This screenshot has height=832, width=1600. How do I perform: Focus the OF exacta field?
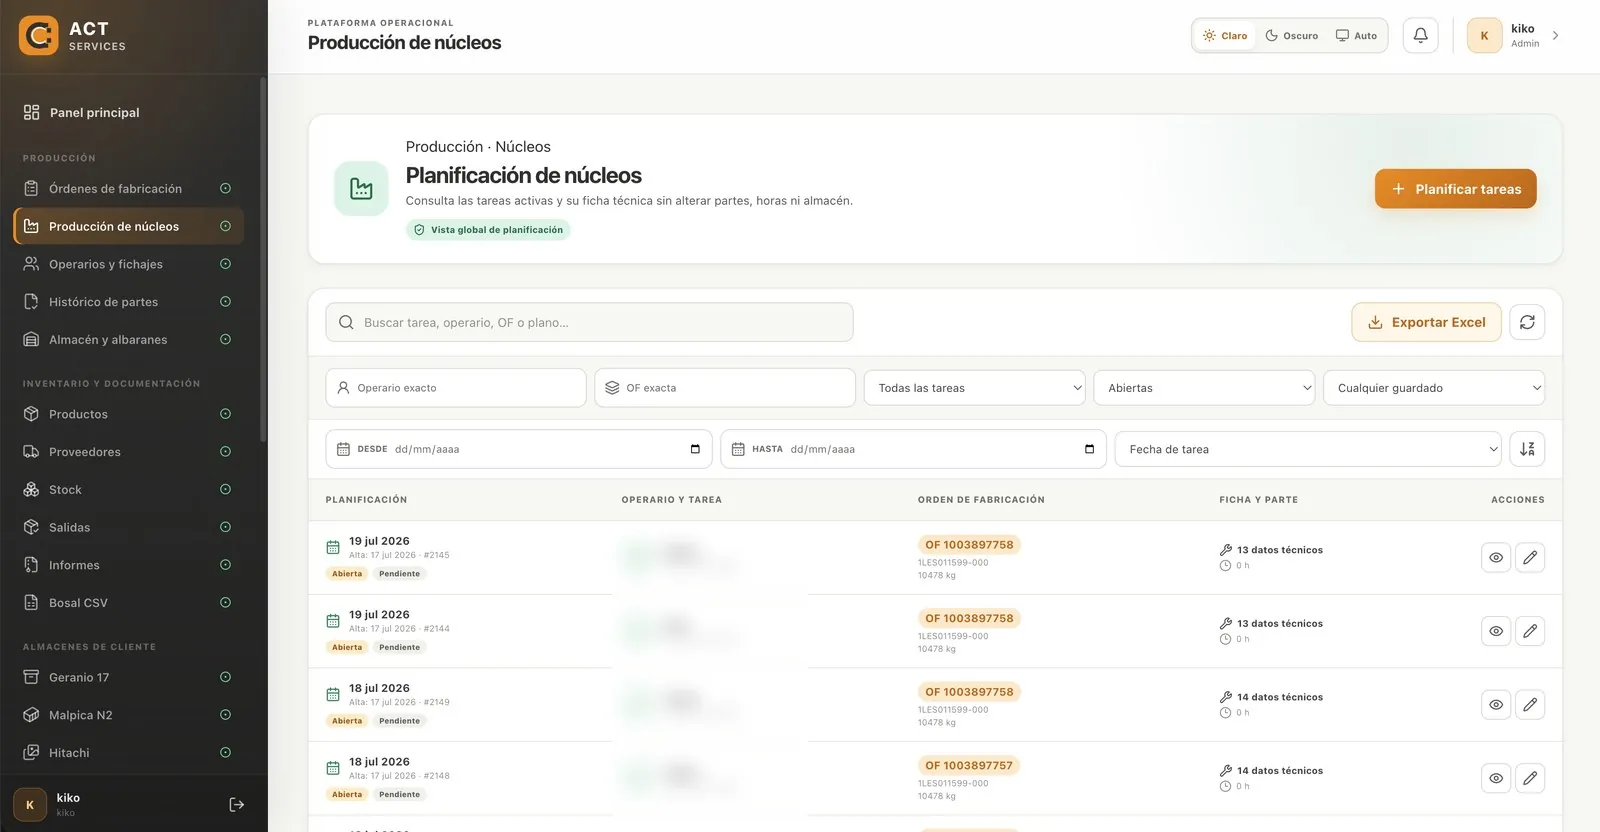[725, 388]
